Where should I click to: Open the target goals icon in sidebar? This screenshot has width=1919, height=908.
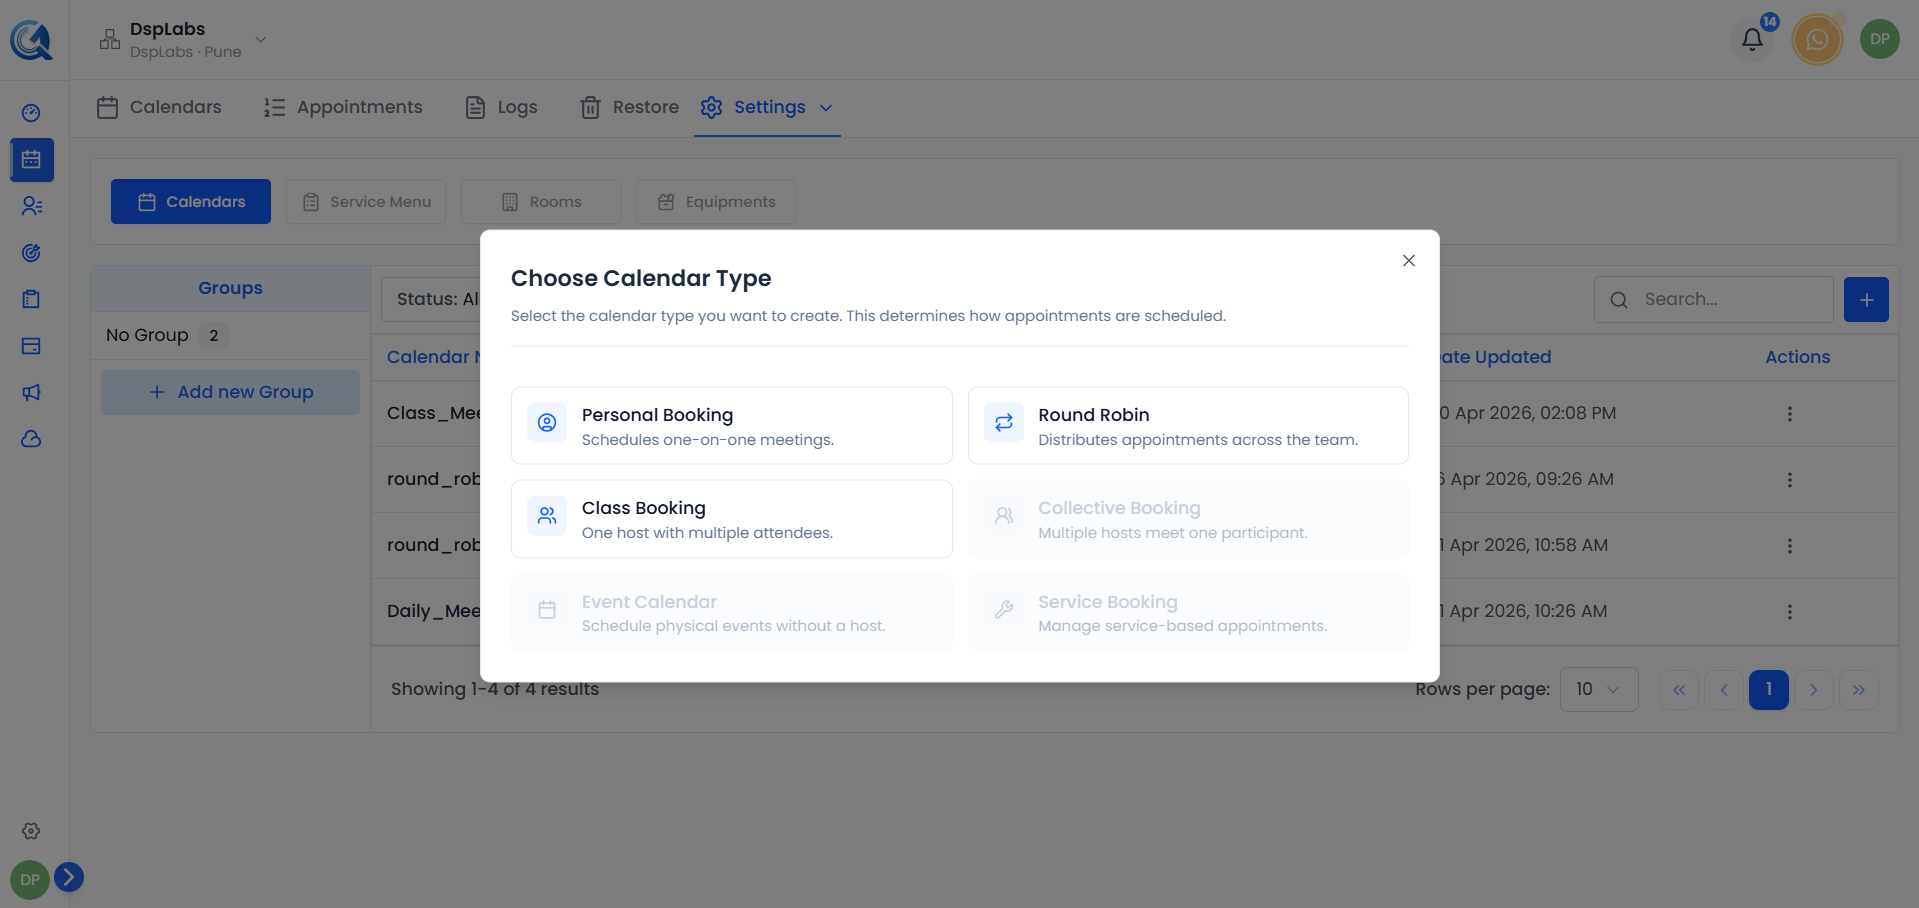pos(31,253)
